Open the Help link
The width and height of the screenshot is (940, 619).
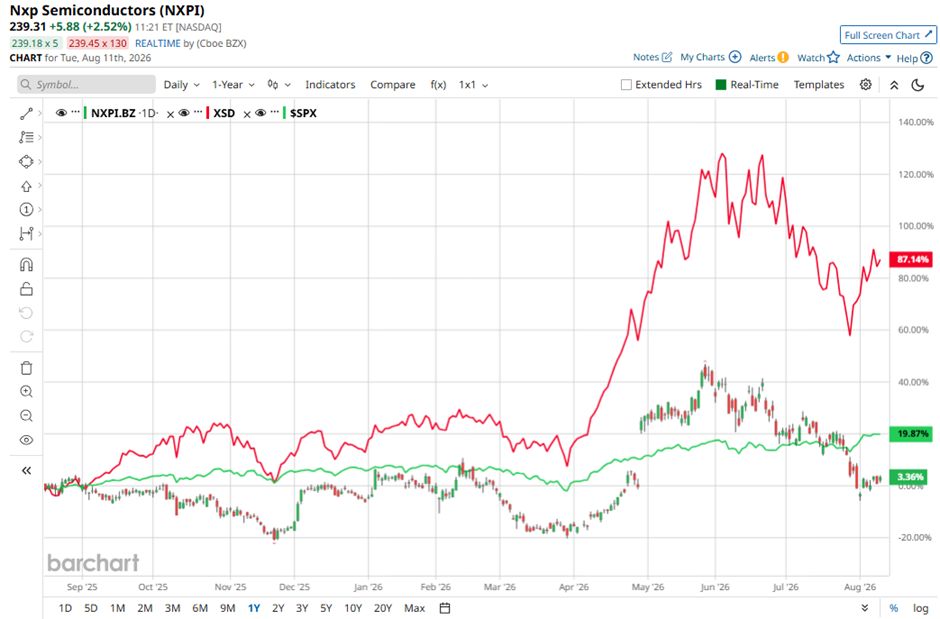tap(914, 58)
